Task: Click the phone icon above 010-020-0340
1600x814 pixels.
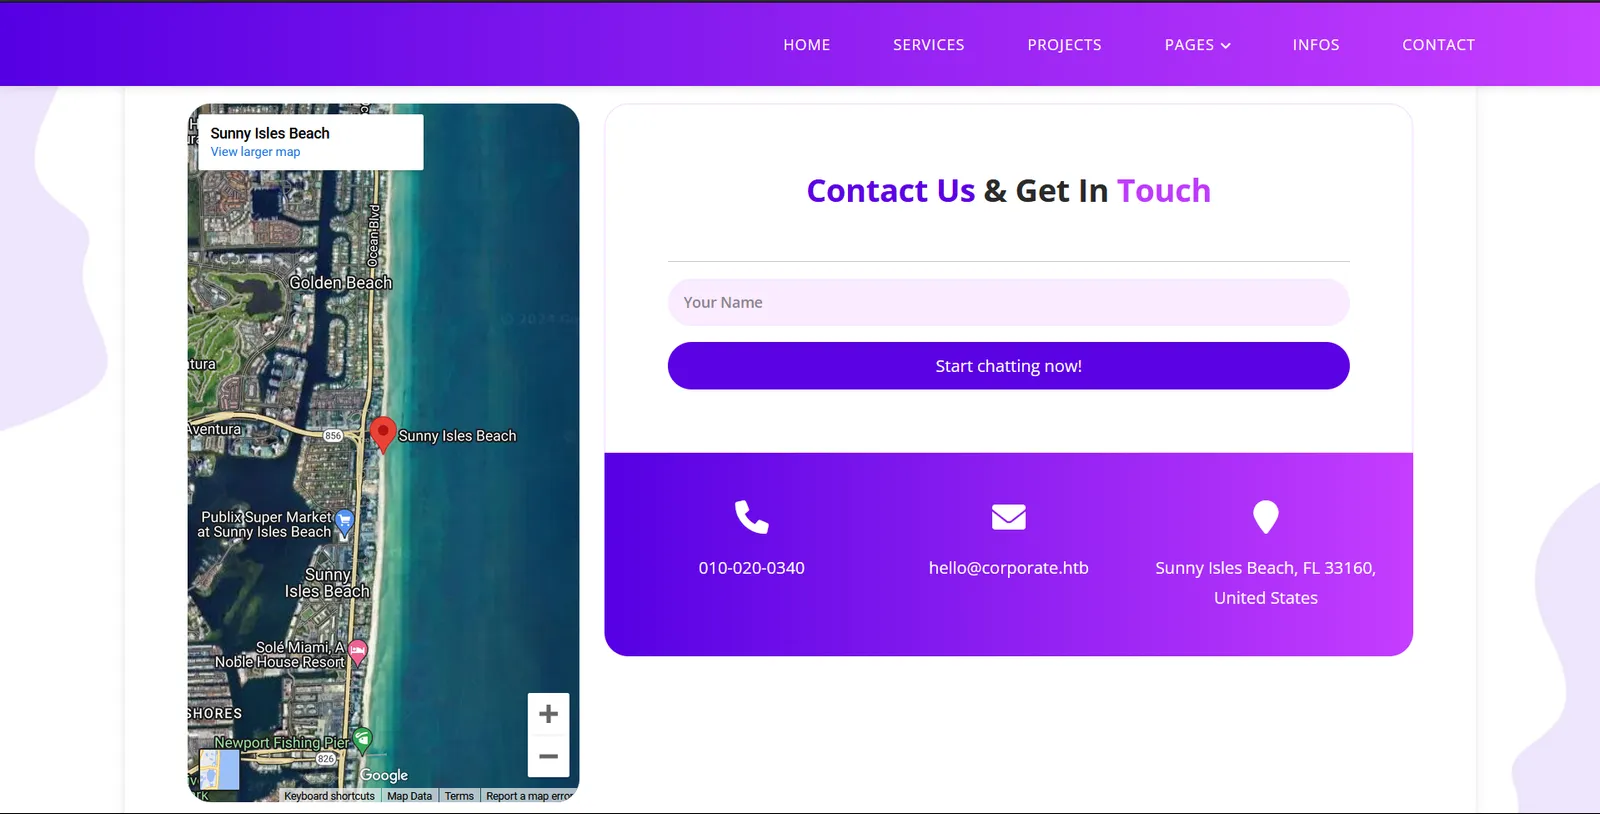Action: tap(751, 517)
